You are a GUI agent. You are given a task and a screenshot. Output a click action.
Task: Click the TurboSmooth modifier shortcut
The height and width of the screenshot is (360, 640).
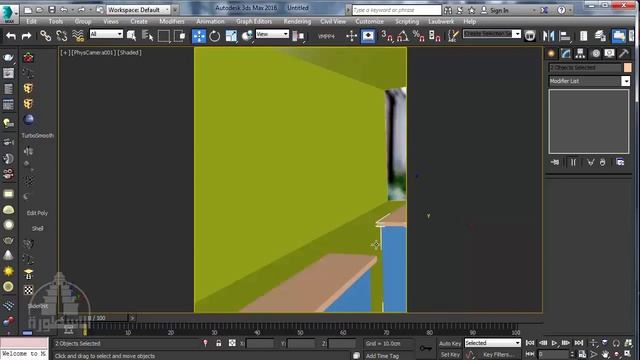click(x=38, y=136)
